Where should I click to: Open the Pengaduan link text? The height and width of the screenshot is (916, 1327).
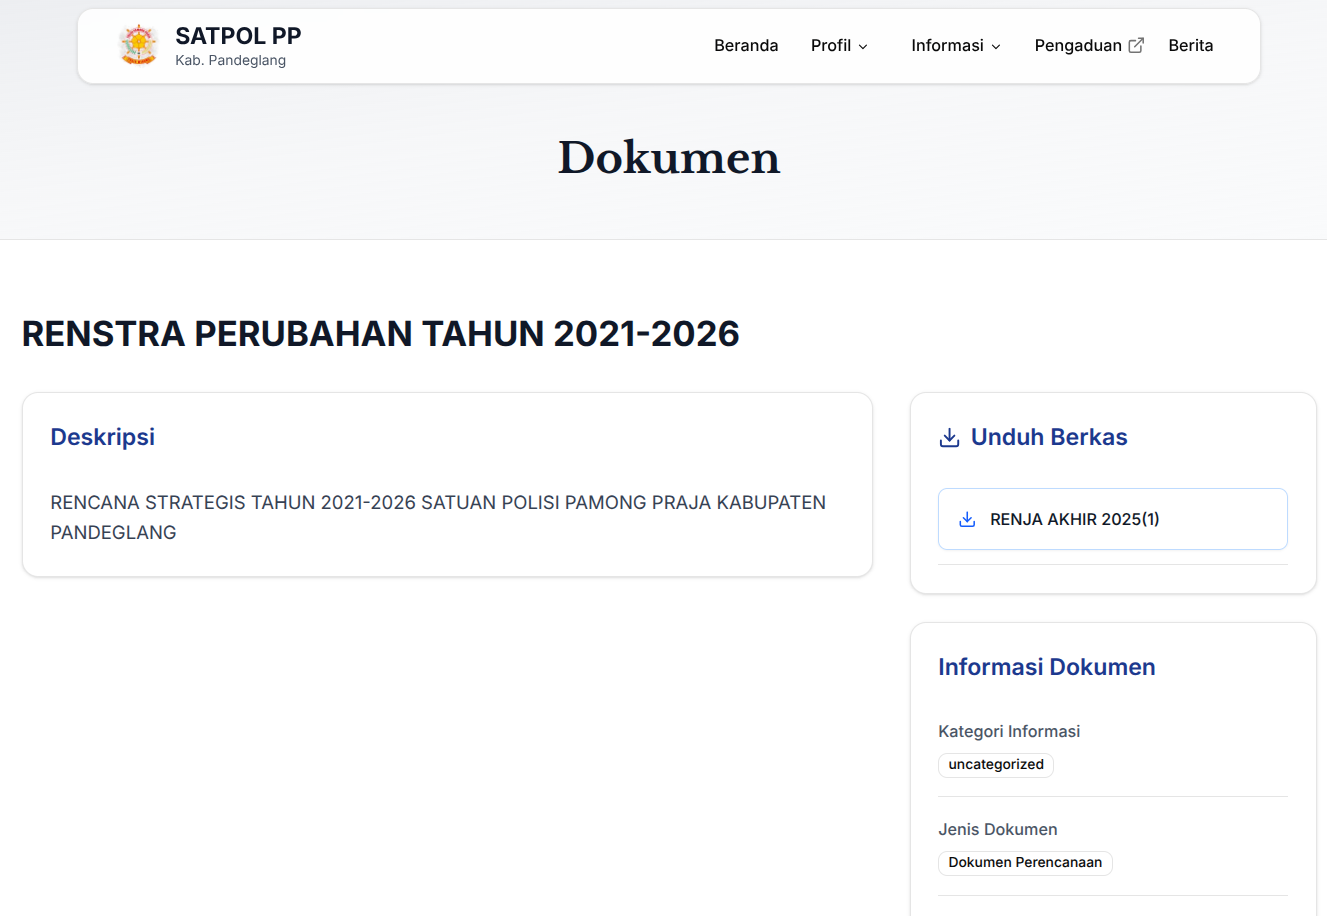pyautogui.click(x=1078, y=46)
